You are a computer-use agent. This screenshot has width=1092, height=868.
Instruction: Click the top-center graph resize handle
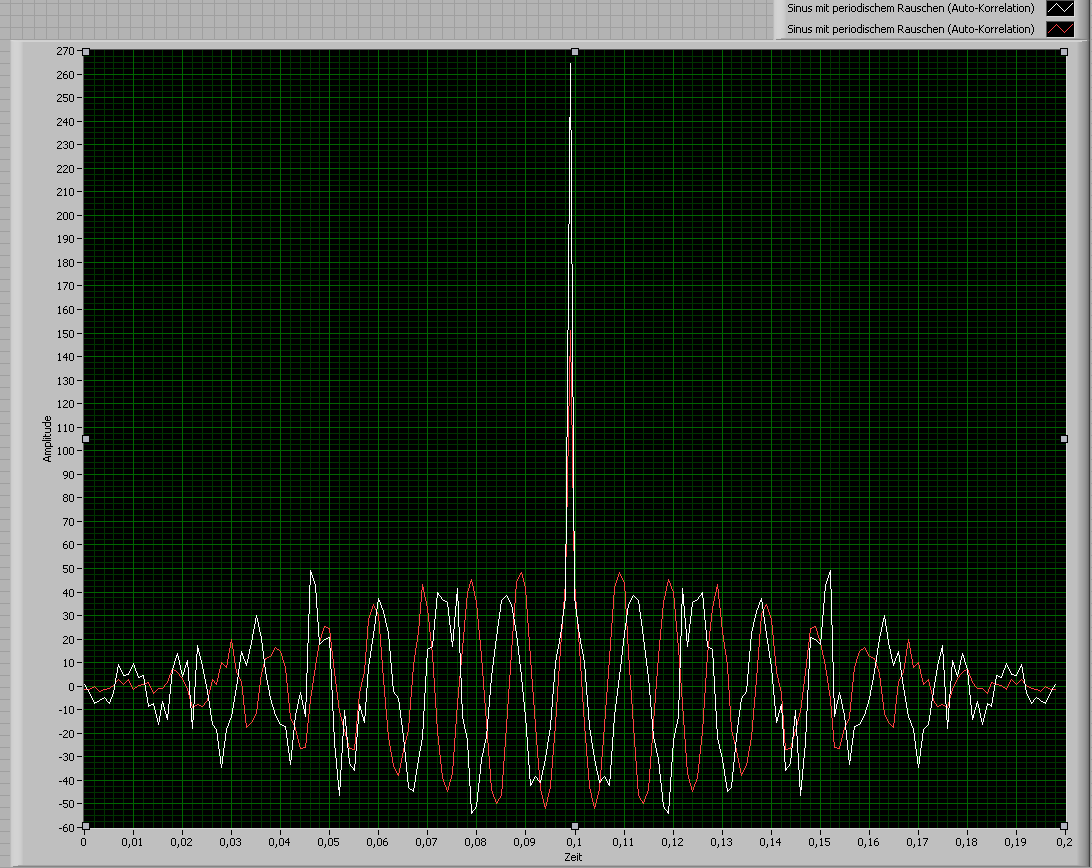[x=574, y=51]
